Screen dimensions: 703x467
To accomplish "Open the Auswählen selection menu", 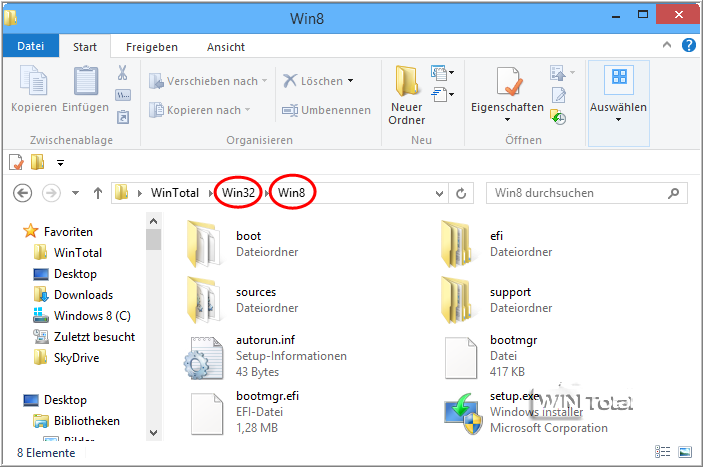I will click(x=618, y=104).
